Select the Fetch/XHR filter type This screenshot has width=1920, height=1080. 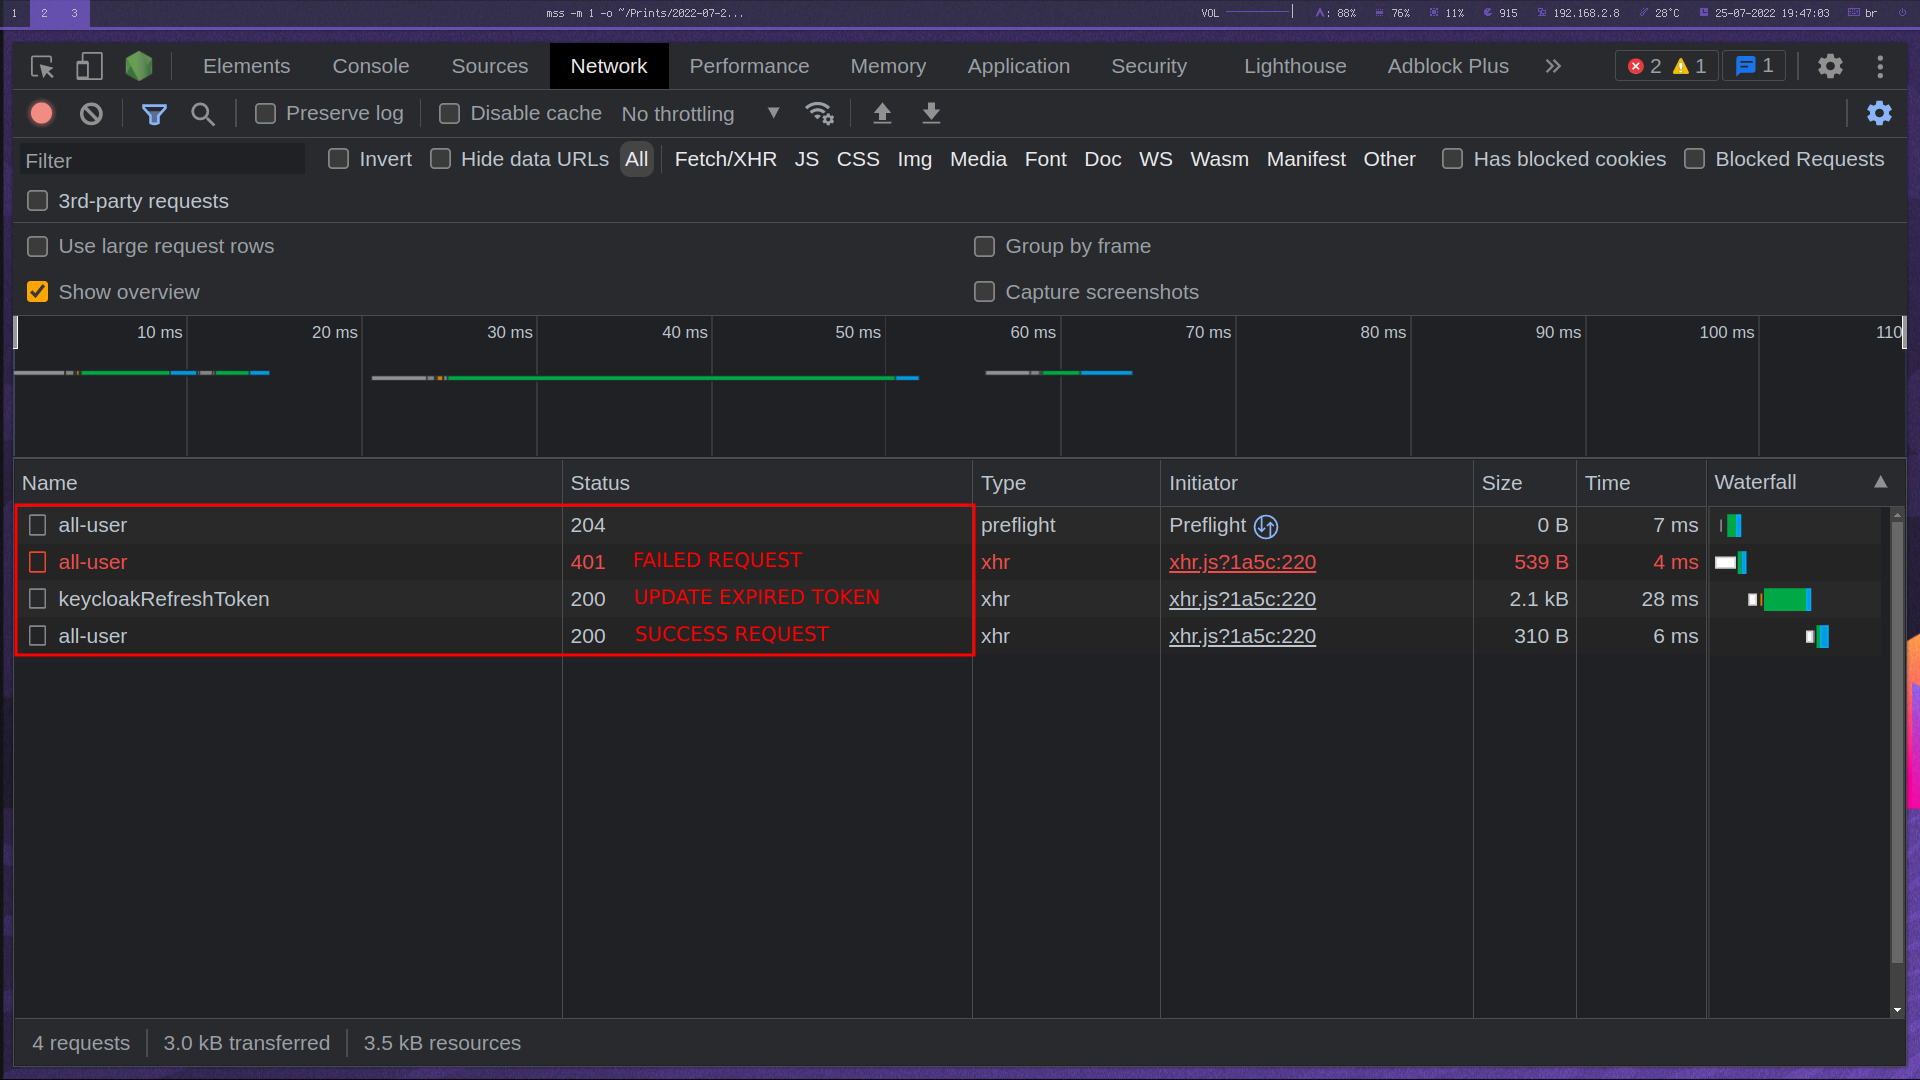(x=725, y=160)
